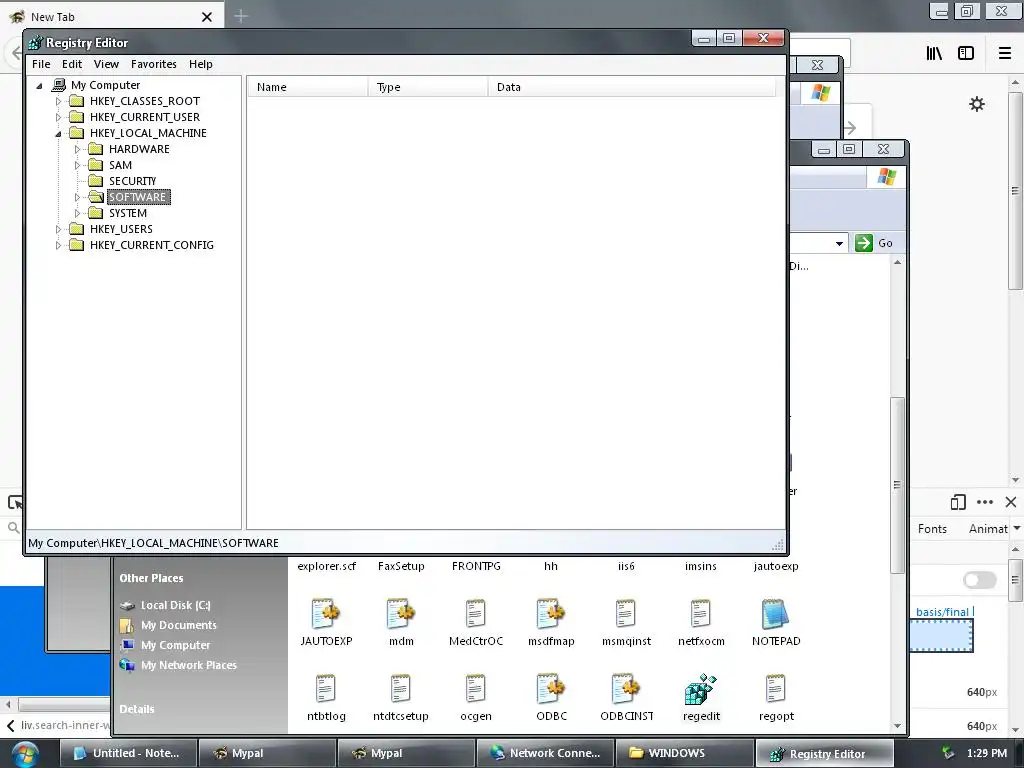The width and height of the screenshot is (1024, 768).
Task: Expand the HARDWARE subkey
Action: click(x=77, y=150)
